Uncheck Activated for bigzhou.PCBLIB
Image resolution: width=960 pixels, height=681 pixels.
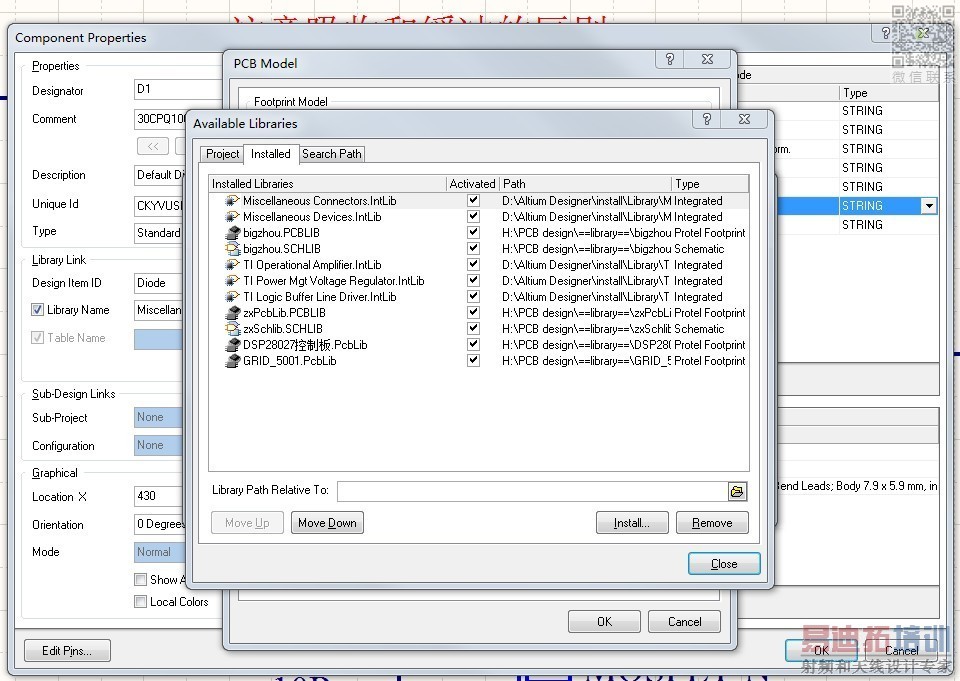[x=473, y=232]
